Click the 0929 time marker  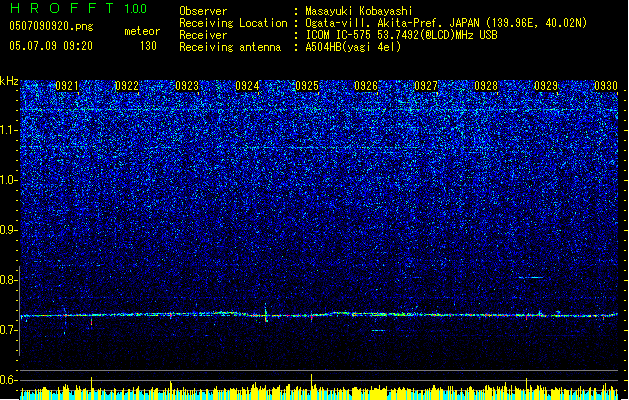pyautogui.click(x=546, y=86)
